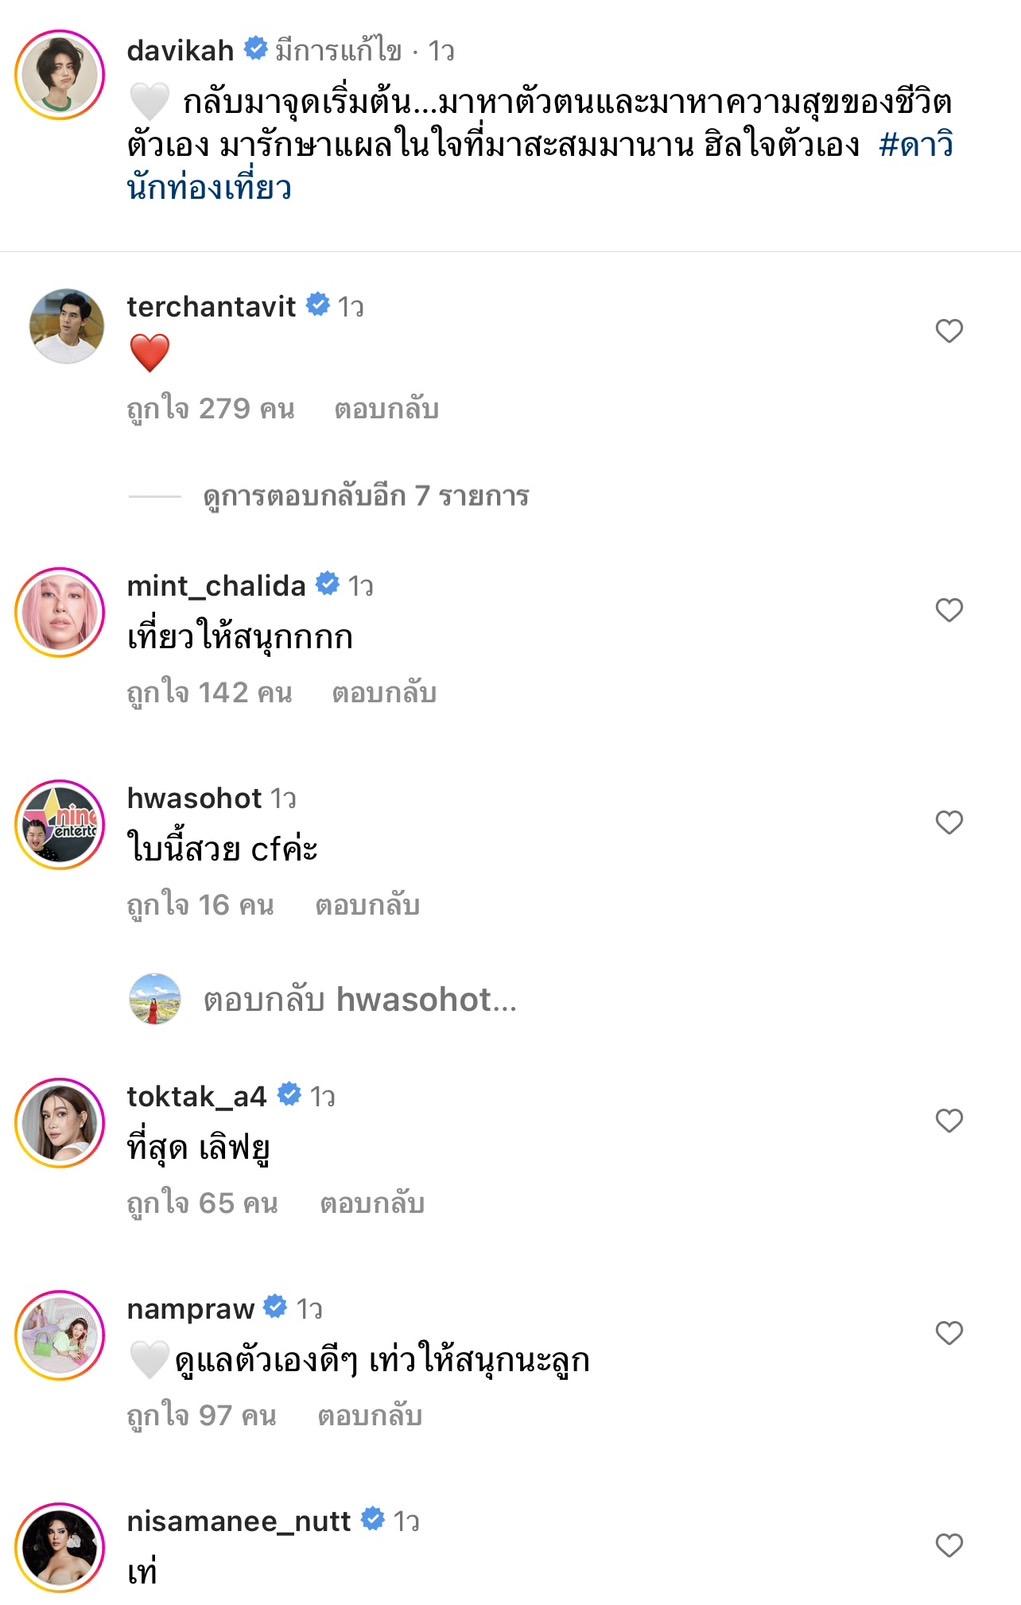This screenshot has height=1605, width=1021.
Task: Open the toktak_a4 username link
Action: (x=196, y=1096)
